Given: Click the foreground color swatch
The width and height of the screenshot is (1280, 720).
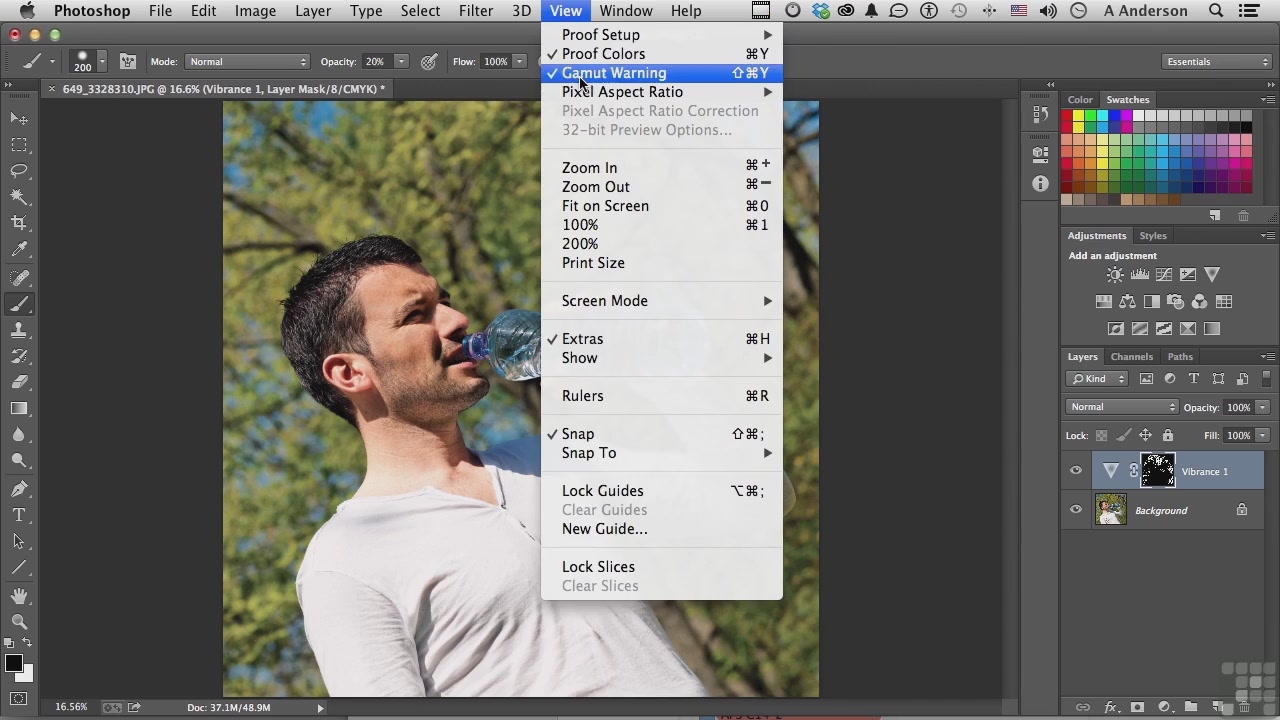Looking at the screenshot, I should coord(13,664).
